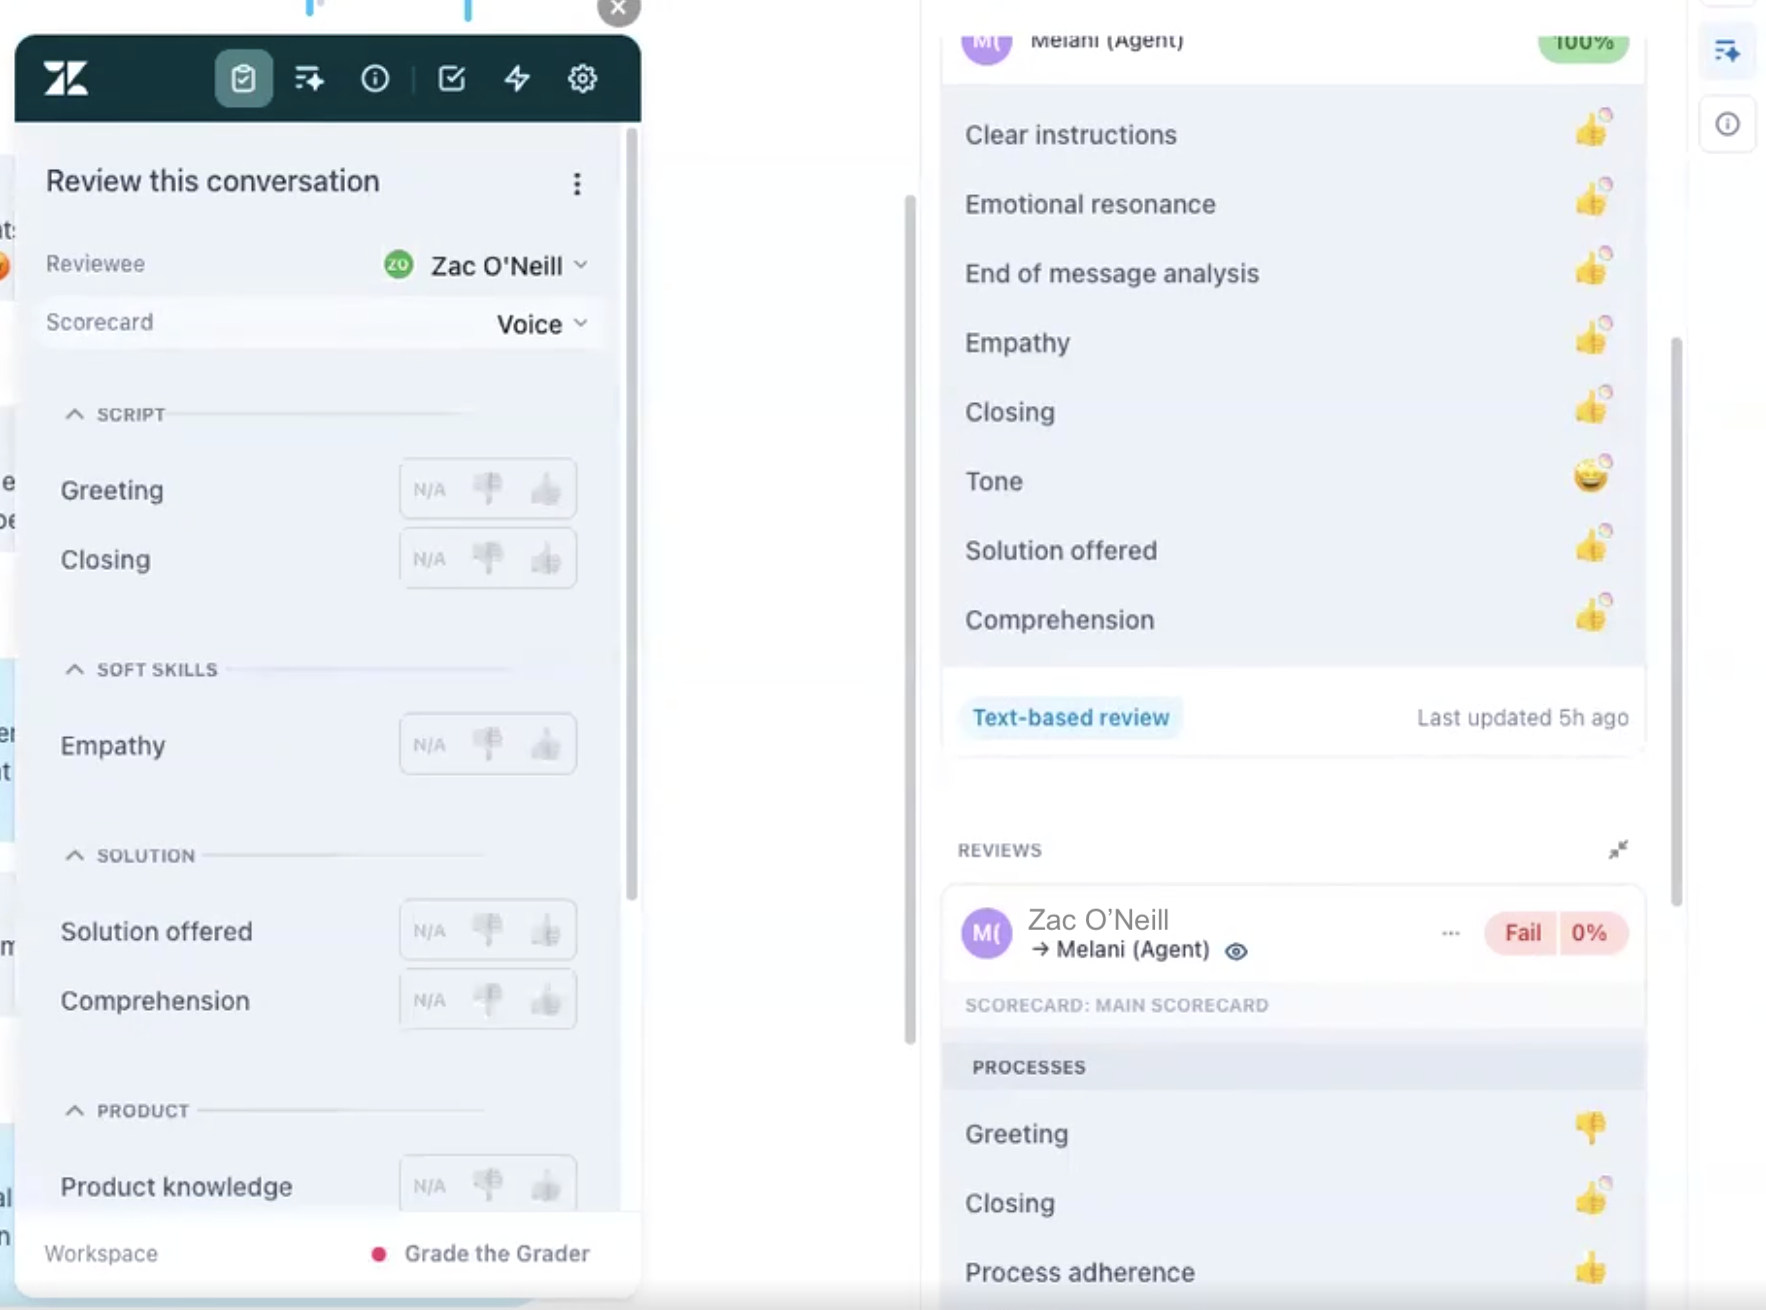Open the checkbox edit icon in header
The width and height of the screenshot is (1766, 1310).
tap(451, 78)
